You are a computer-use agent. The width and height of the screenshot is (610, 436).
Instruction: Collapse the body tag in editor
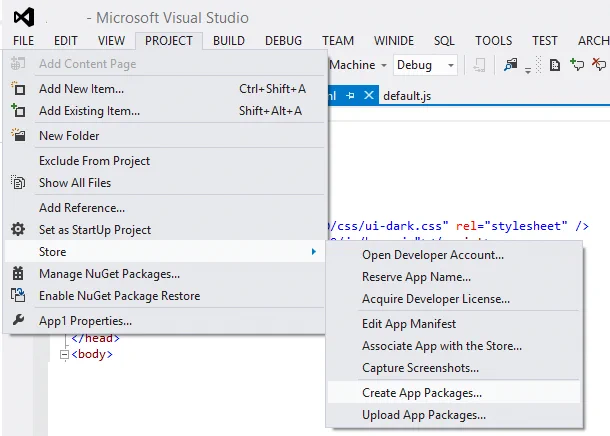tap(65, 355)
